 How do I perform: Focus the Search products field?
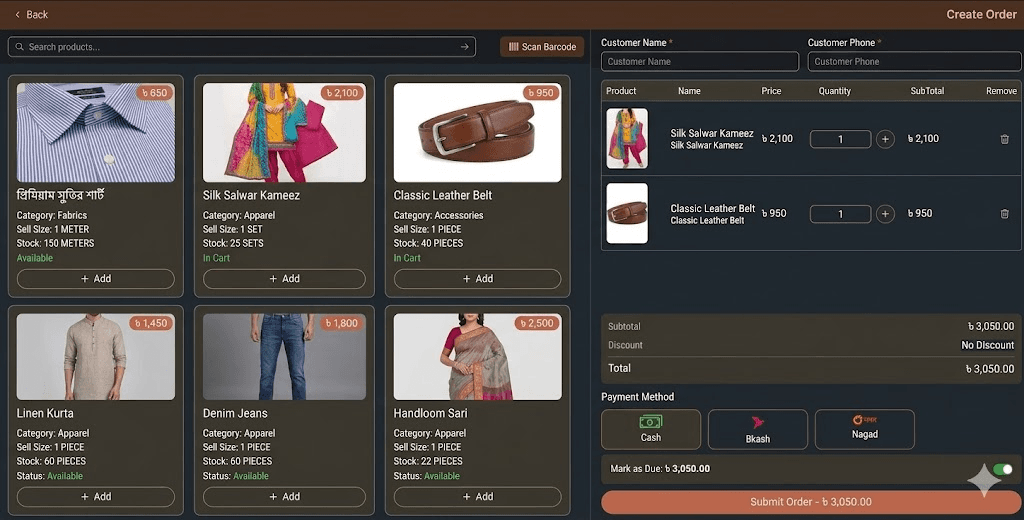242,47
